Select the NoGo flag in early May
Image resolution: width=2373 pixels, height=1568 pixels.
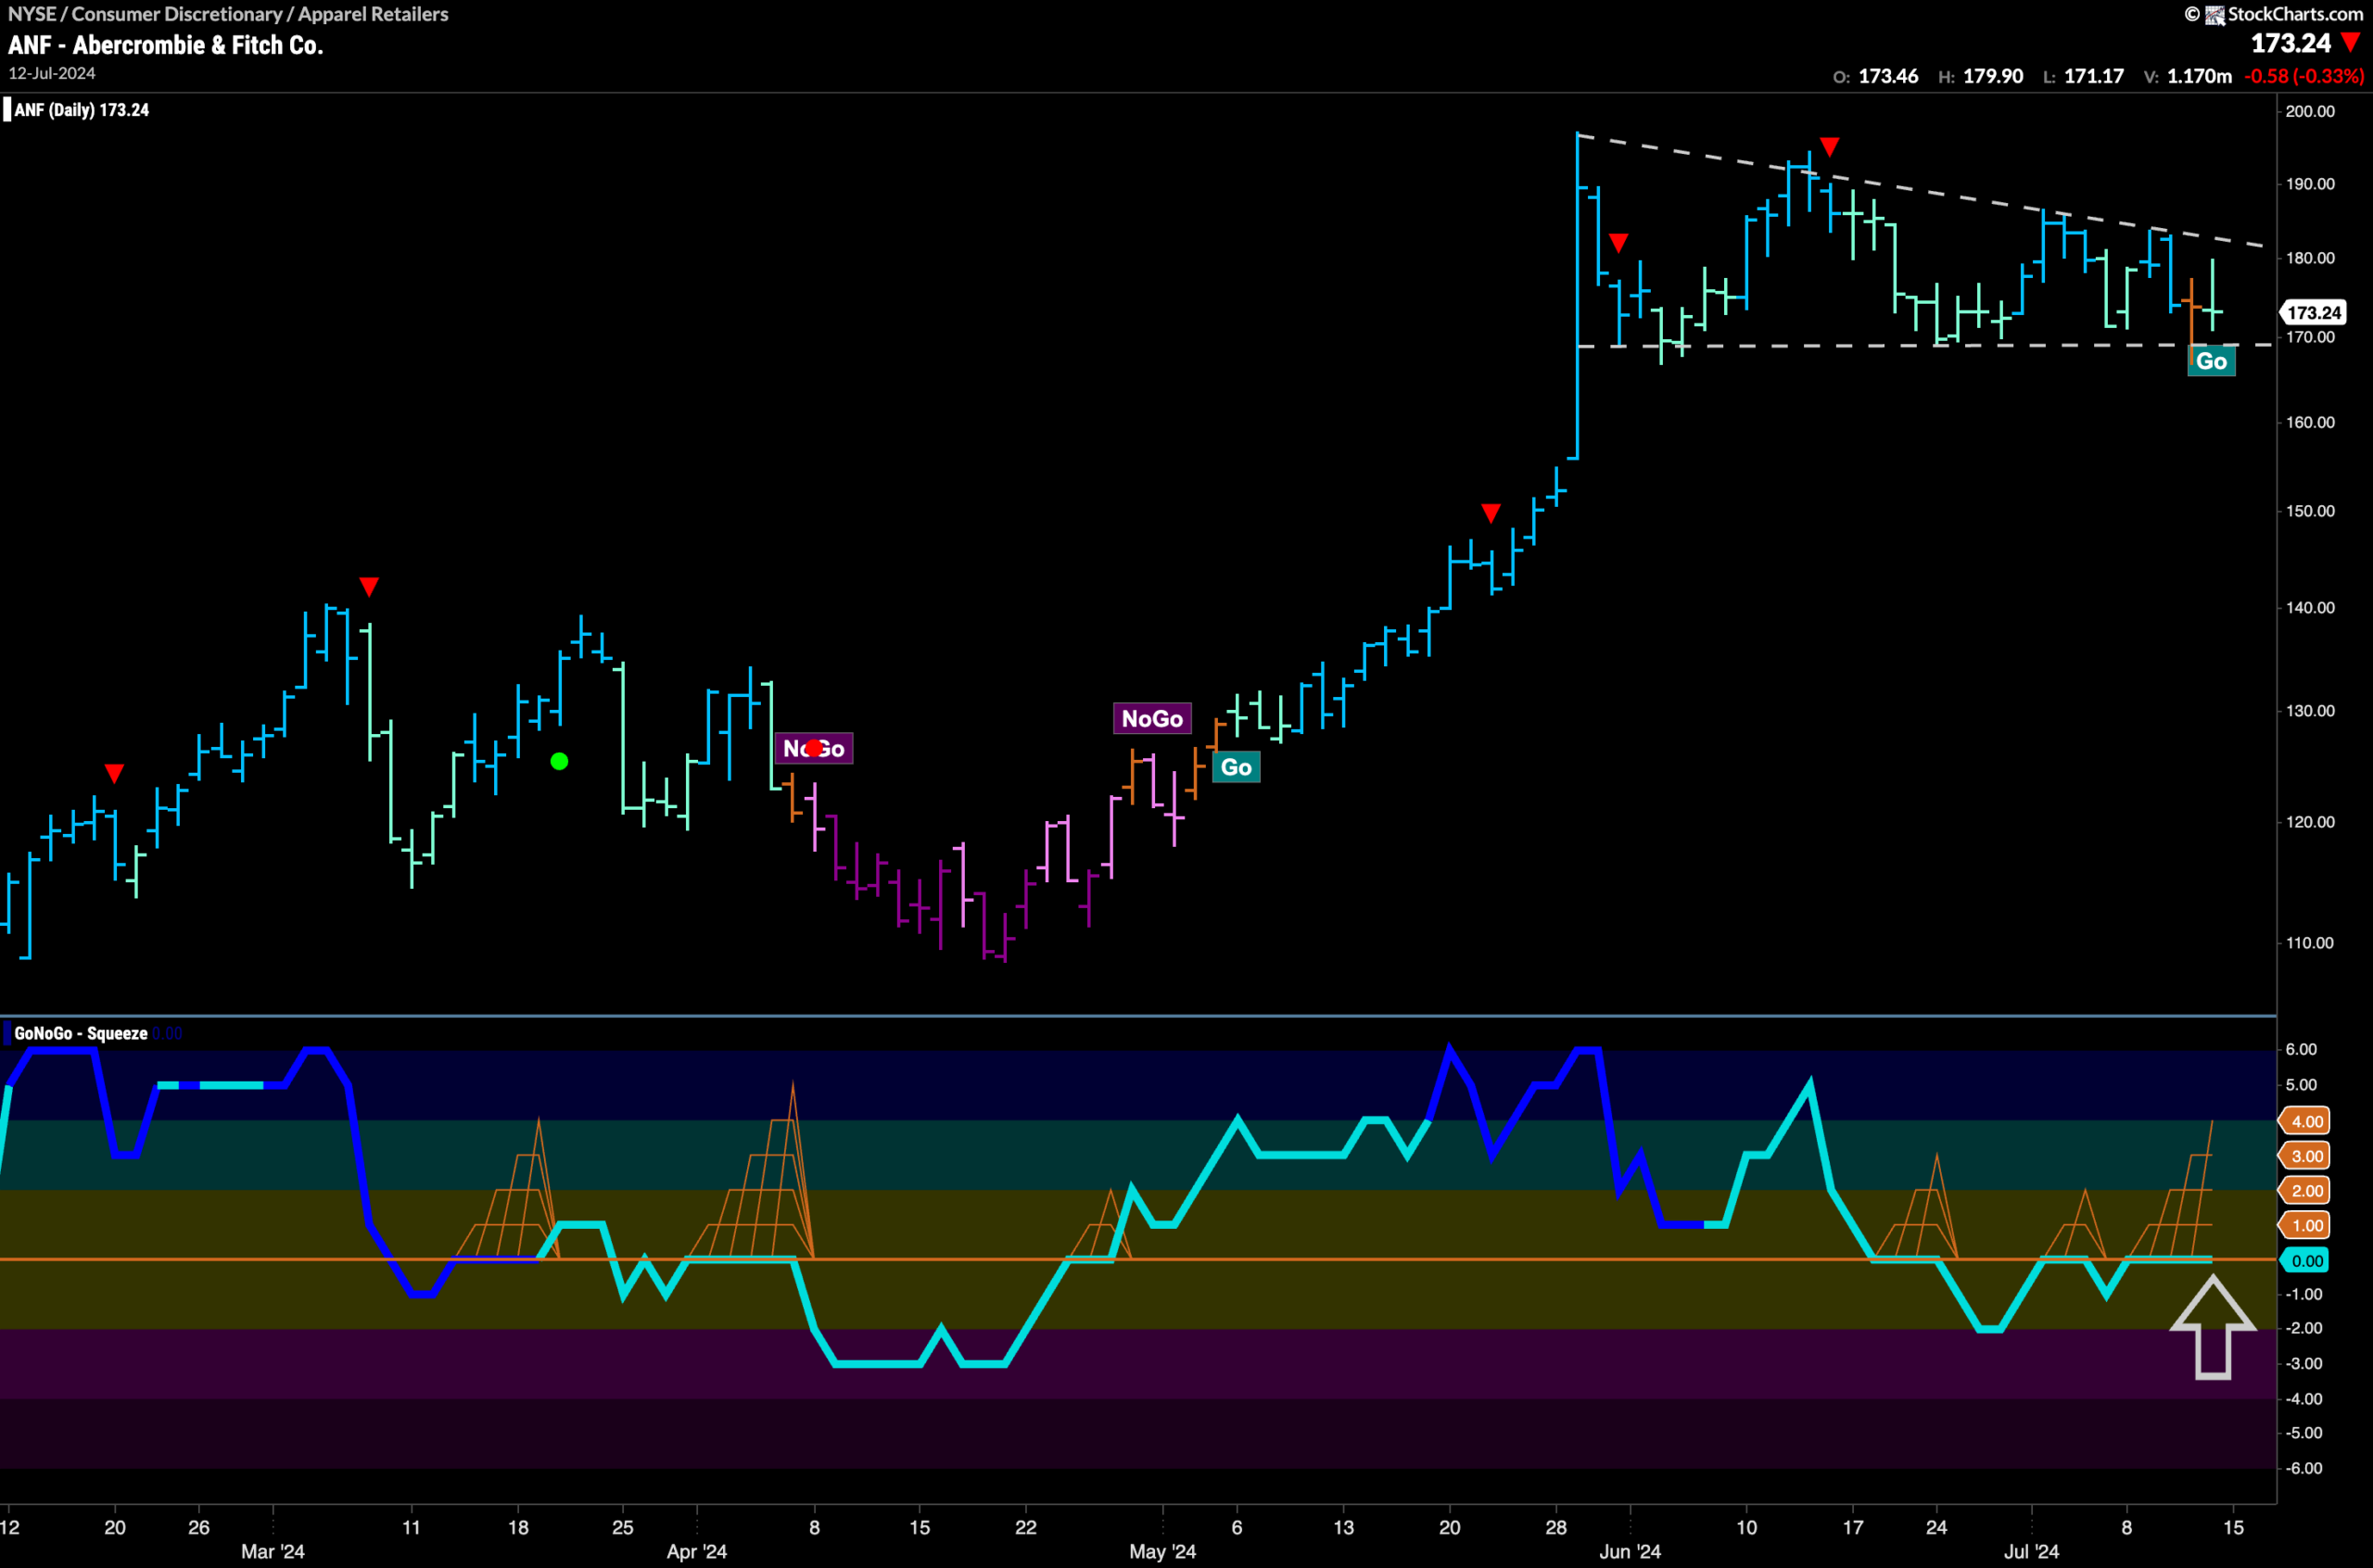[1152, 718]
